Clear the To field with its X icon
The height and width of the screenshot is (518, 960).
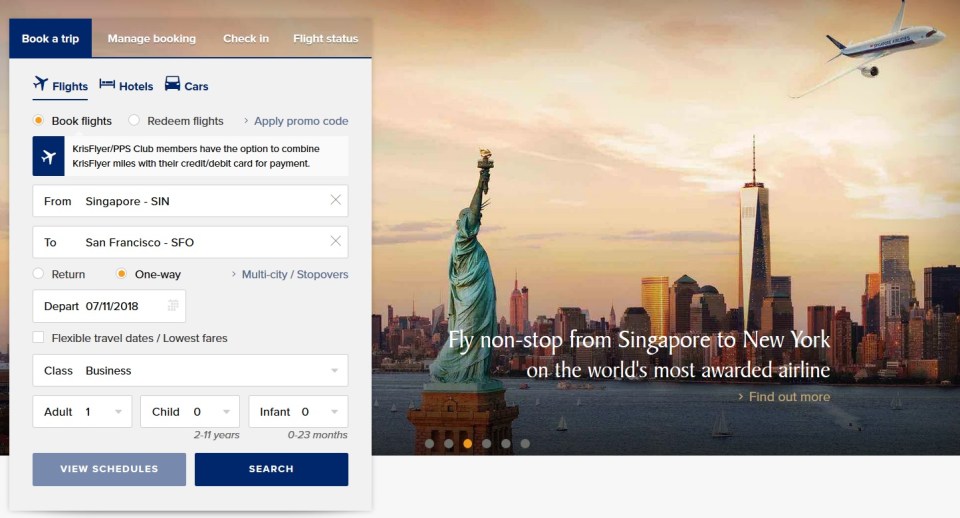[x=336, y=241]
